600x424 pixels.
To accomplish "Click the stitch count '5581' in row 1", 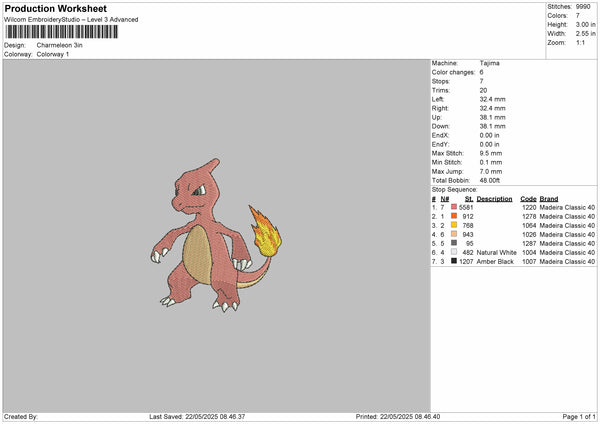I will point(466,207).
